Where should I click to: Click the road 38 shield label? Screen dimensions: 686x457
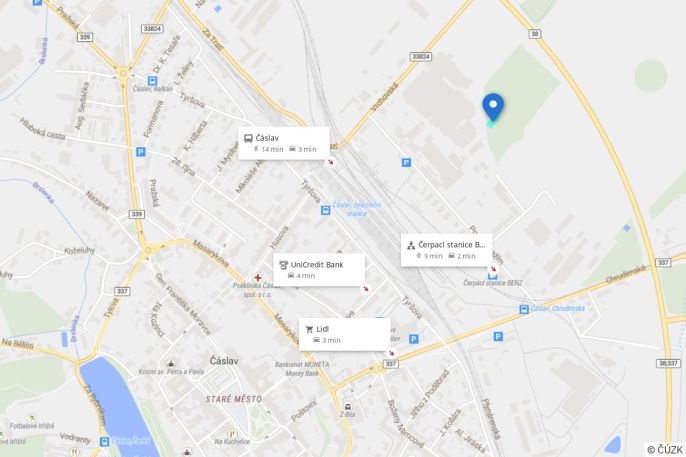point(535,34)
